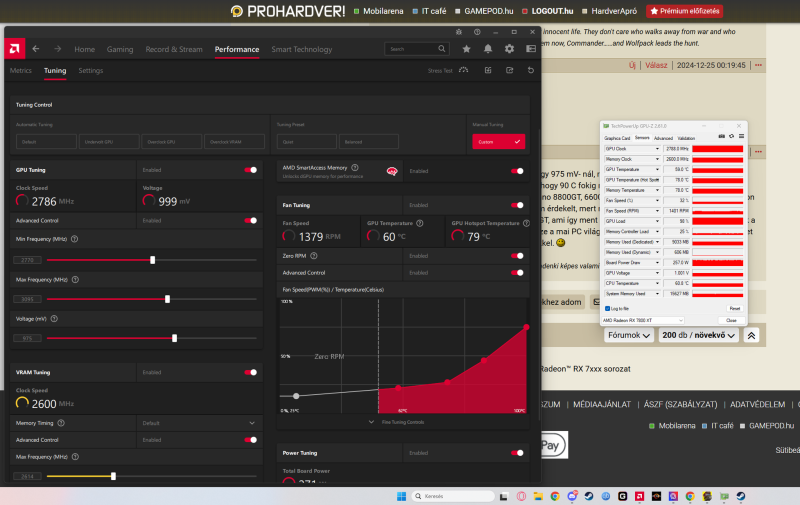Show help for Voltage (mV)
Image resolution: width=800 pixels, height=505 pixels.
point(54,319)
